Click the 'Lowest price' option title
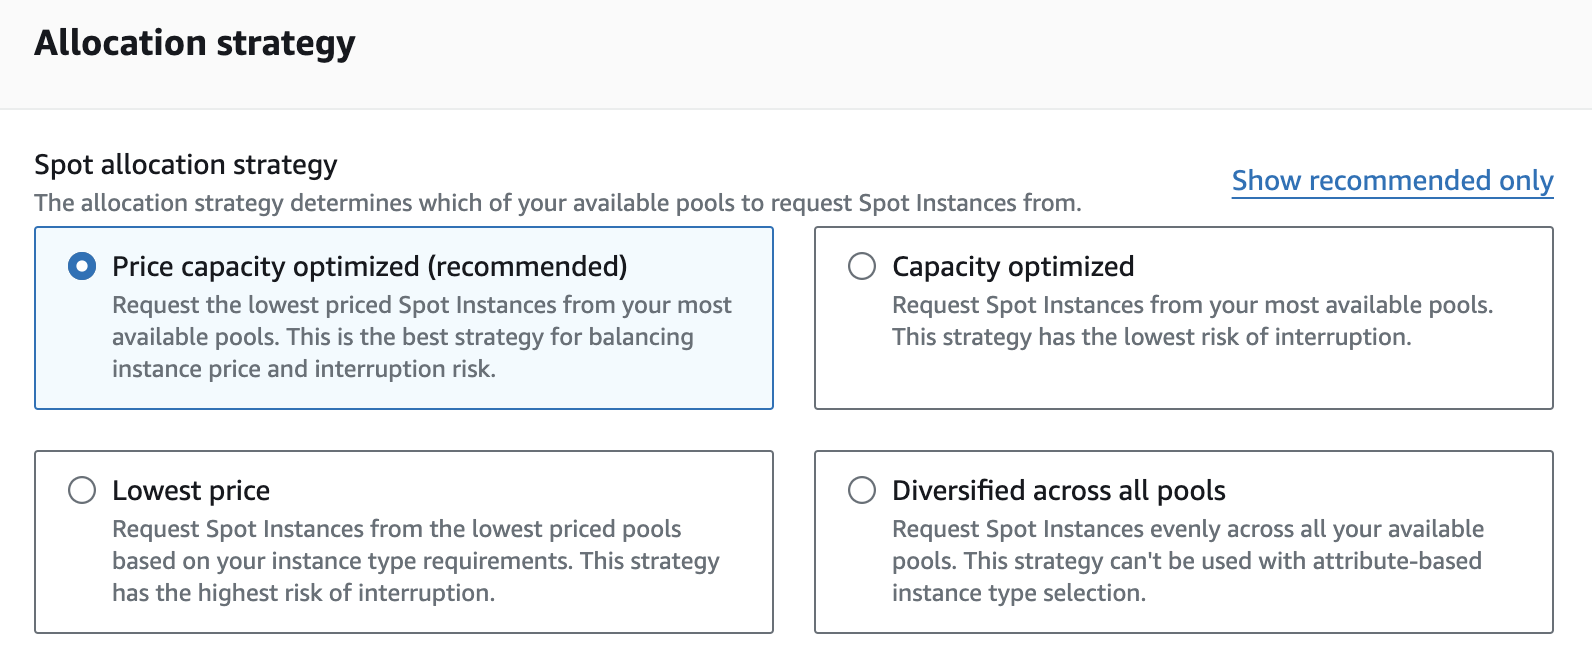 tap(191, 491)
